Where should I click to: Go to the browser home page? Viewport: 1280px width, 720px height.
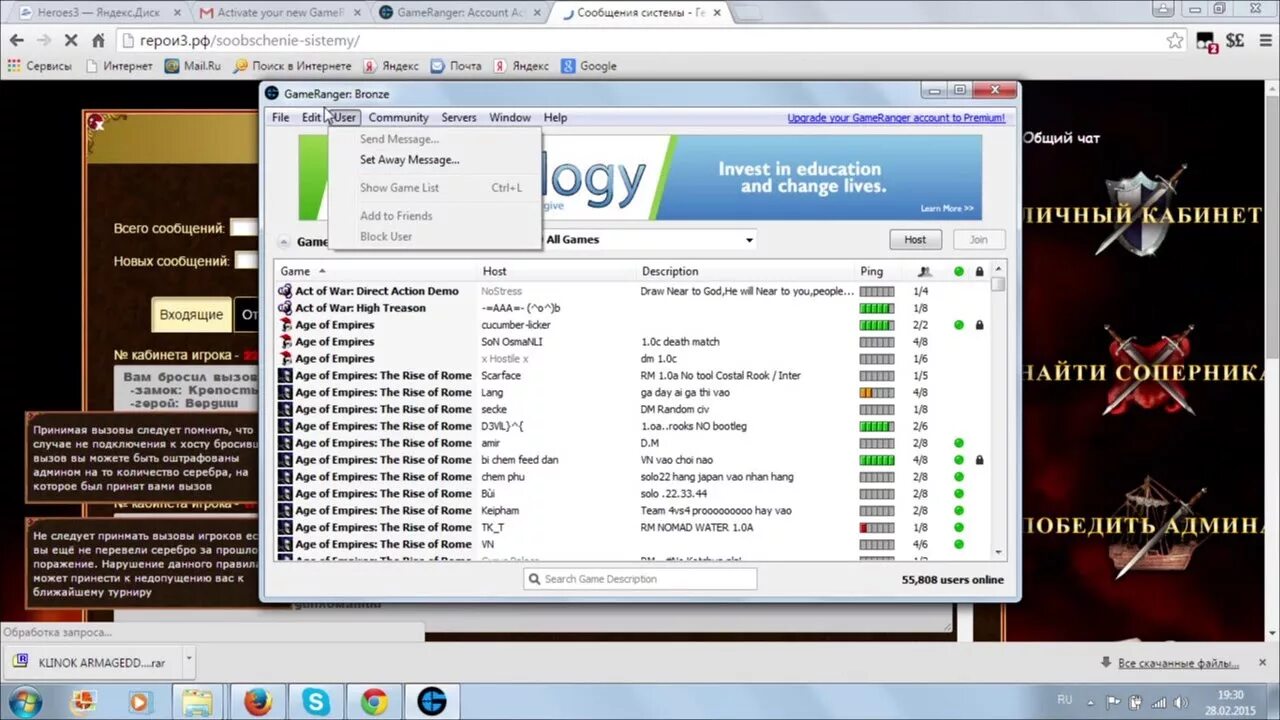98,40
